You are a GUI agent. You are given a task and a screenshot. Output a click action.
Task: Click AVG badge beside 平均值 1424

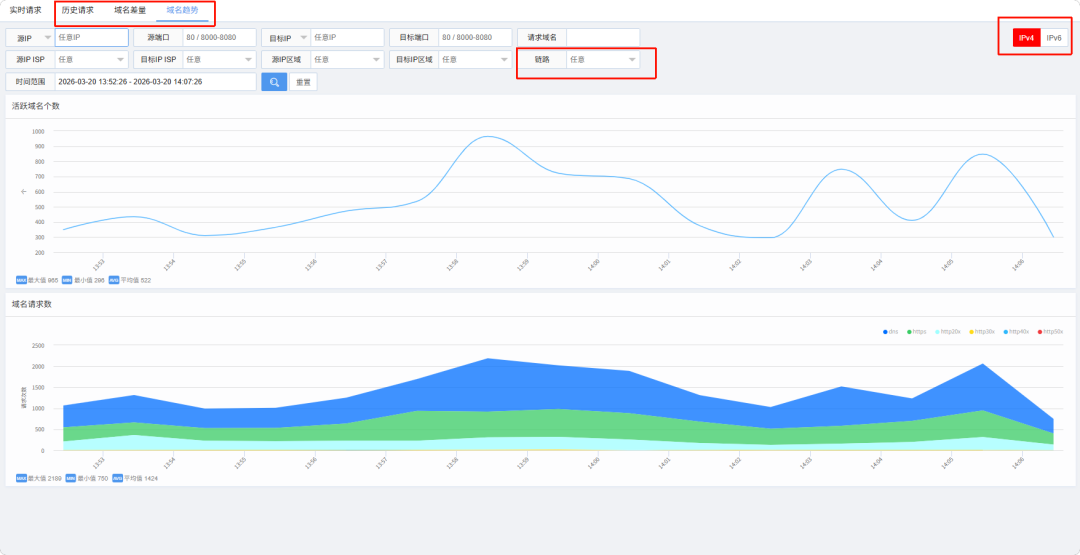click(x=117, y=478)
